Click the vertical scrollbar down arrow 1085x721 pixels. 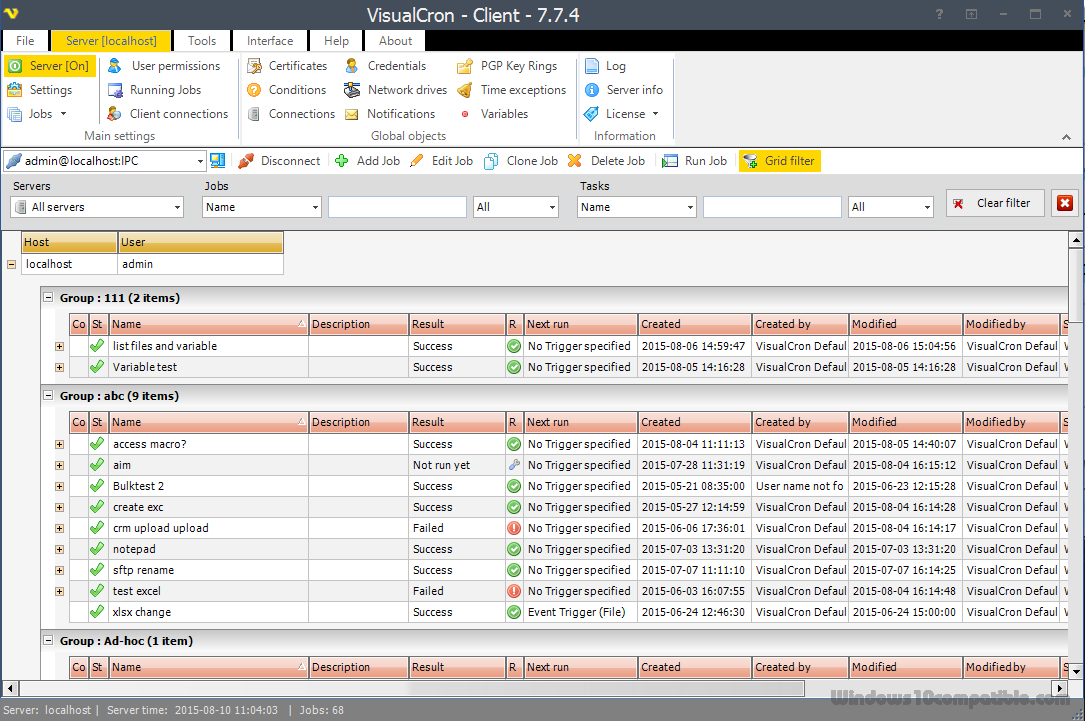pos(1076,671)
